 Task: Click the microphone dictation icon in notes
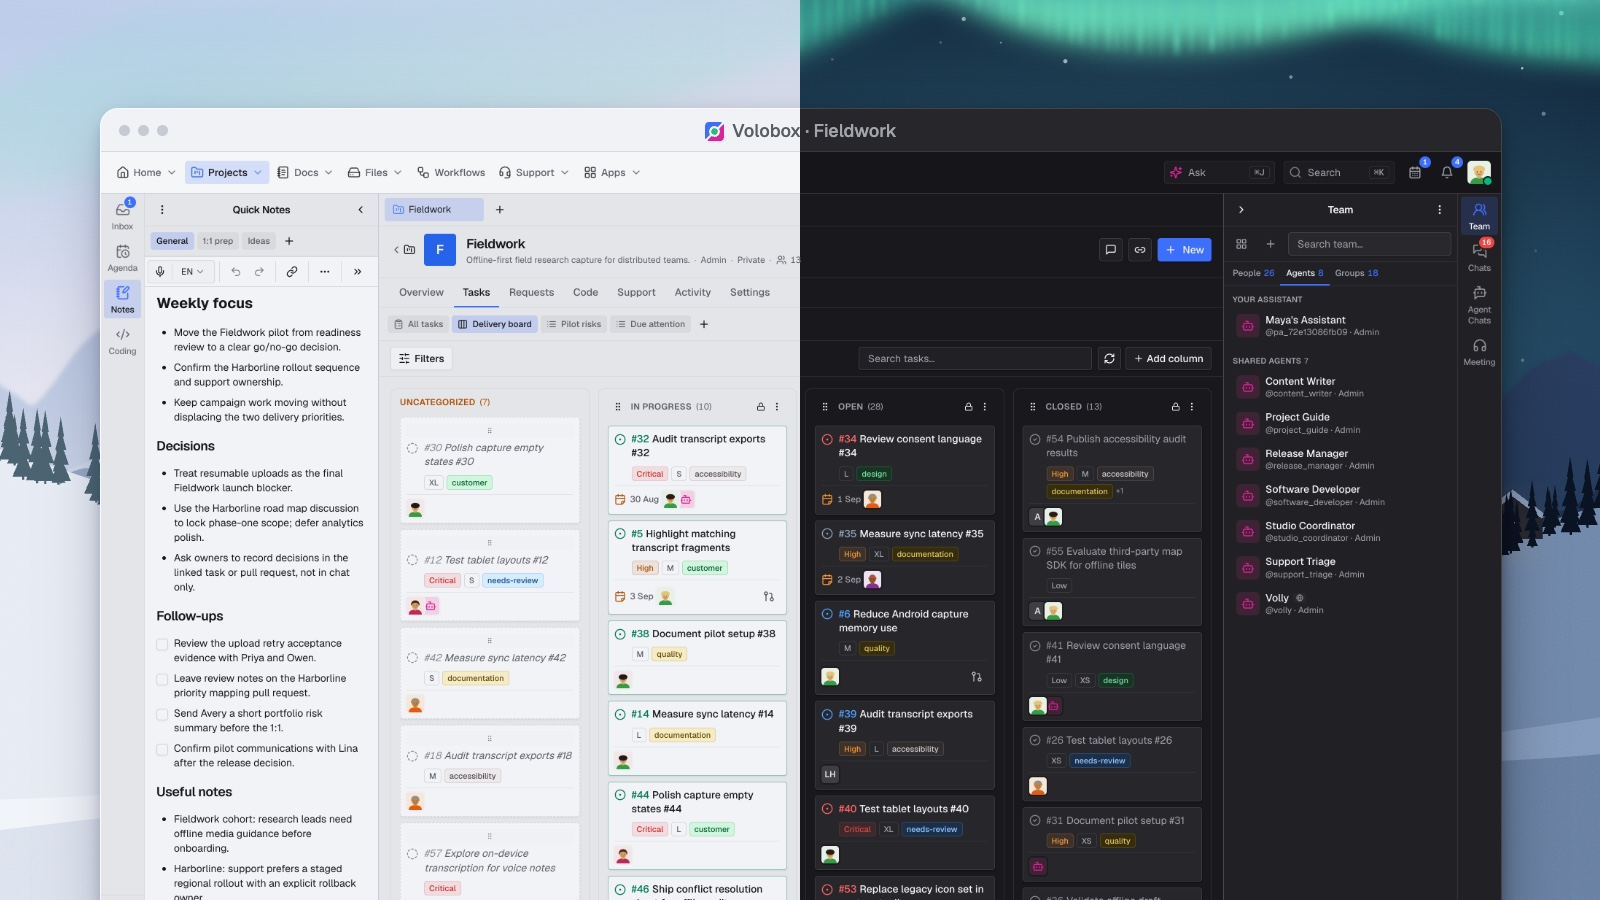click(x=160, y=271)
